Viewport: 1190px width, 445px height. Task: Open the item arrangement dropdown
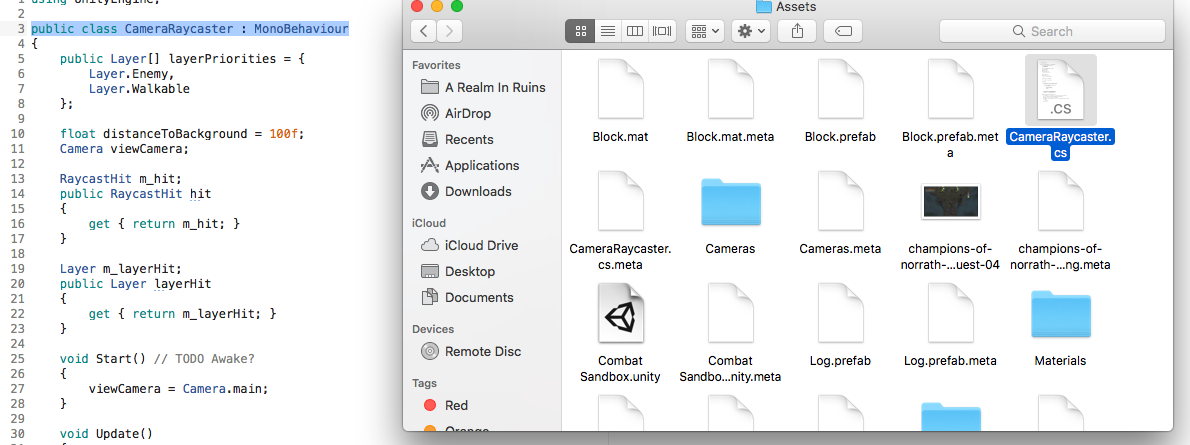(704, 31)
